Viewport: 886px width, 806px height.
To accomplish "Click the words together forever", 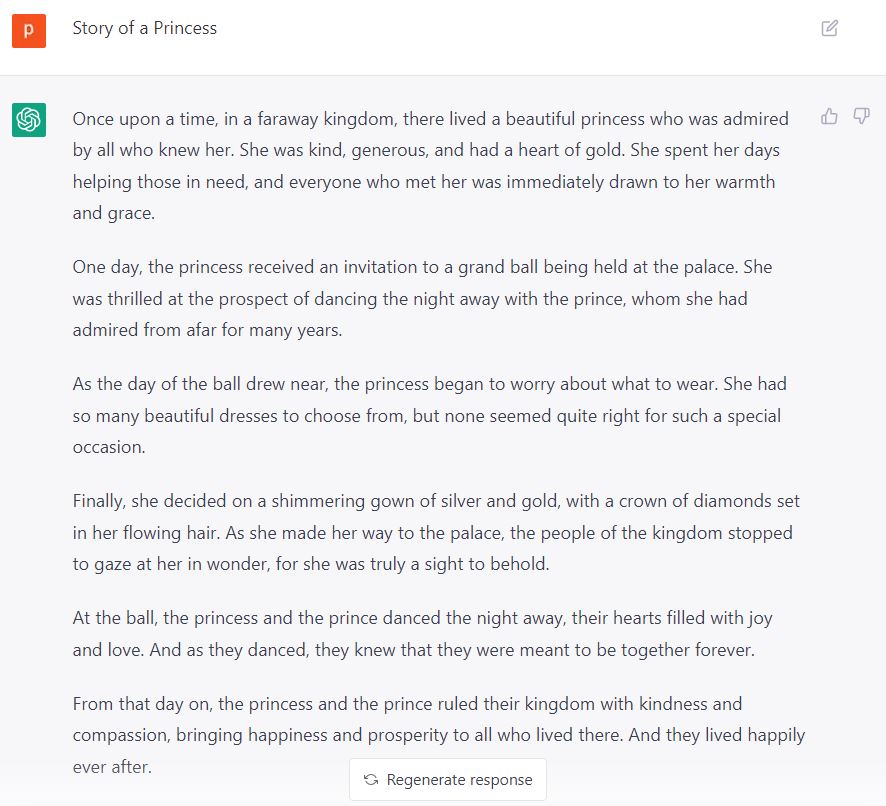I will point(691,650).
